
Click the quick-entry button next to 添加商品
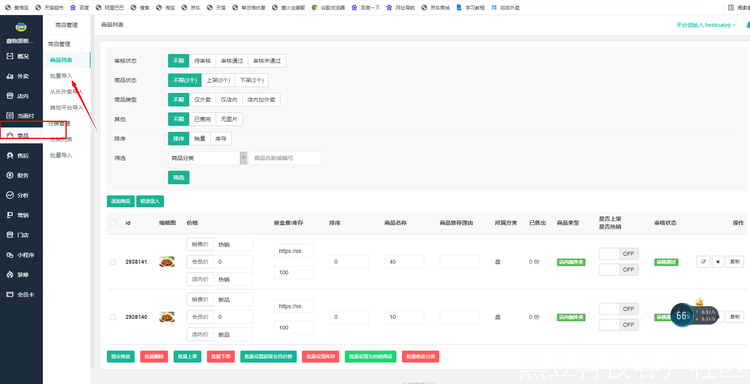[x=150, y=201]
